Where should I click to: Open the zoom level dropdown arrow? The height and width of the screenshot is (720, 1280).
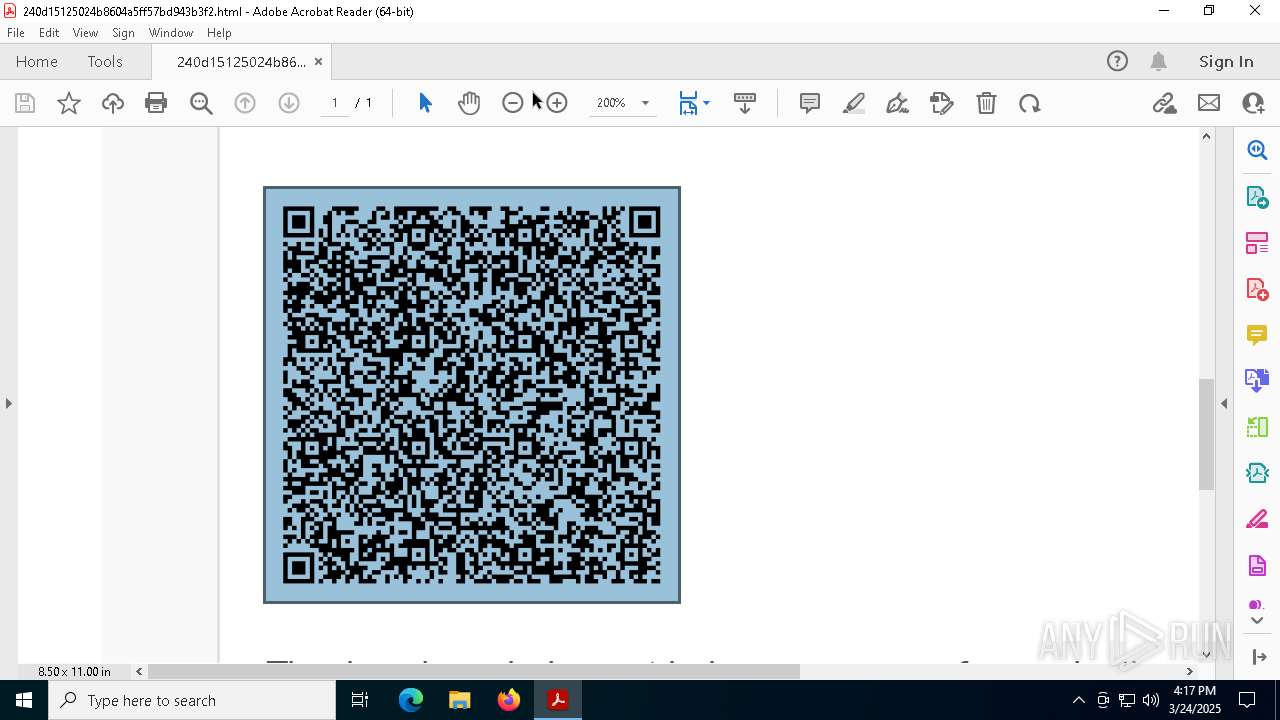click(645, 103)
